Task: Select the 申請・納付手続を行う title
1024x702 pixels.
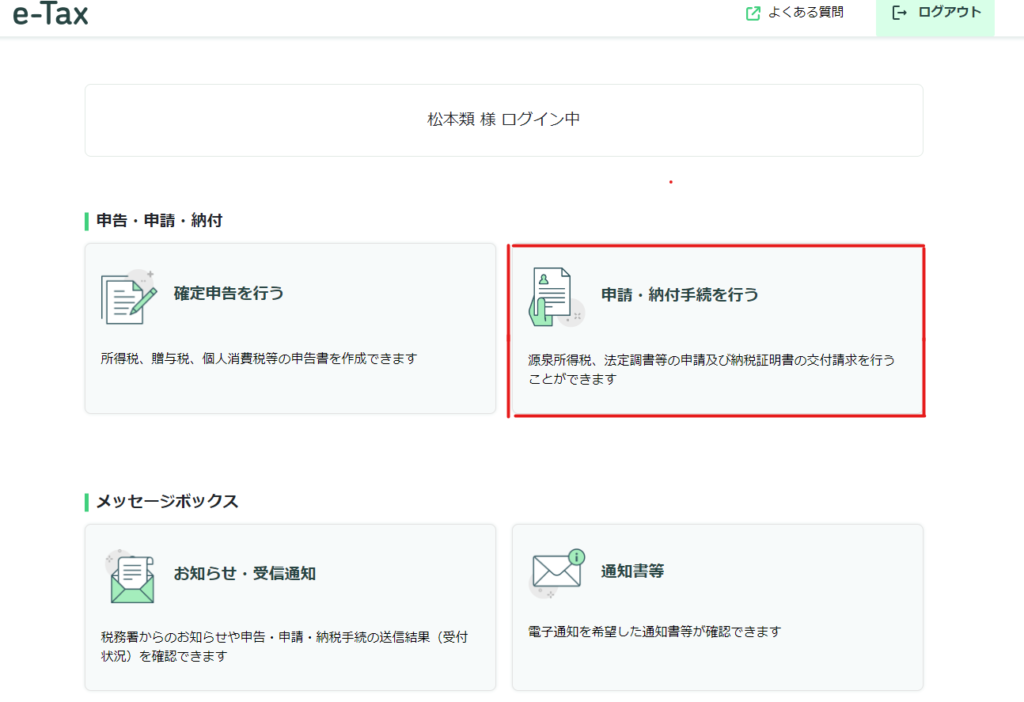Action: pos(679,295)
